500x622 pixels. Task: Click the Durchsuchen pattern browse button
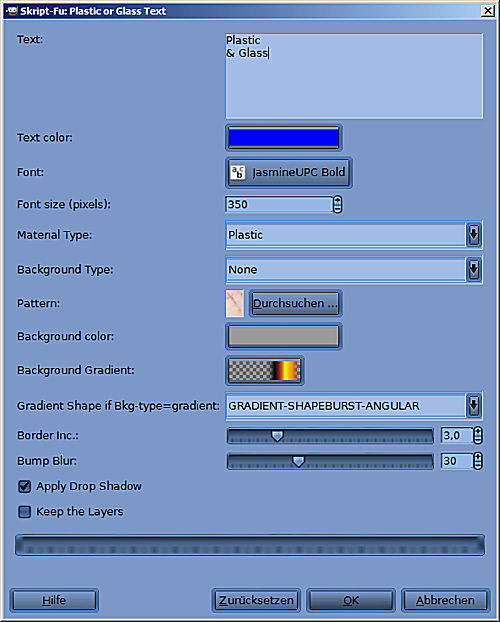tap(295, 303)
